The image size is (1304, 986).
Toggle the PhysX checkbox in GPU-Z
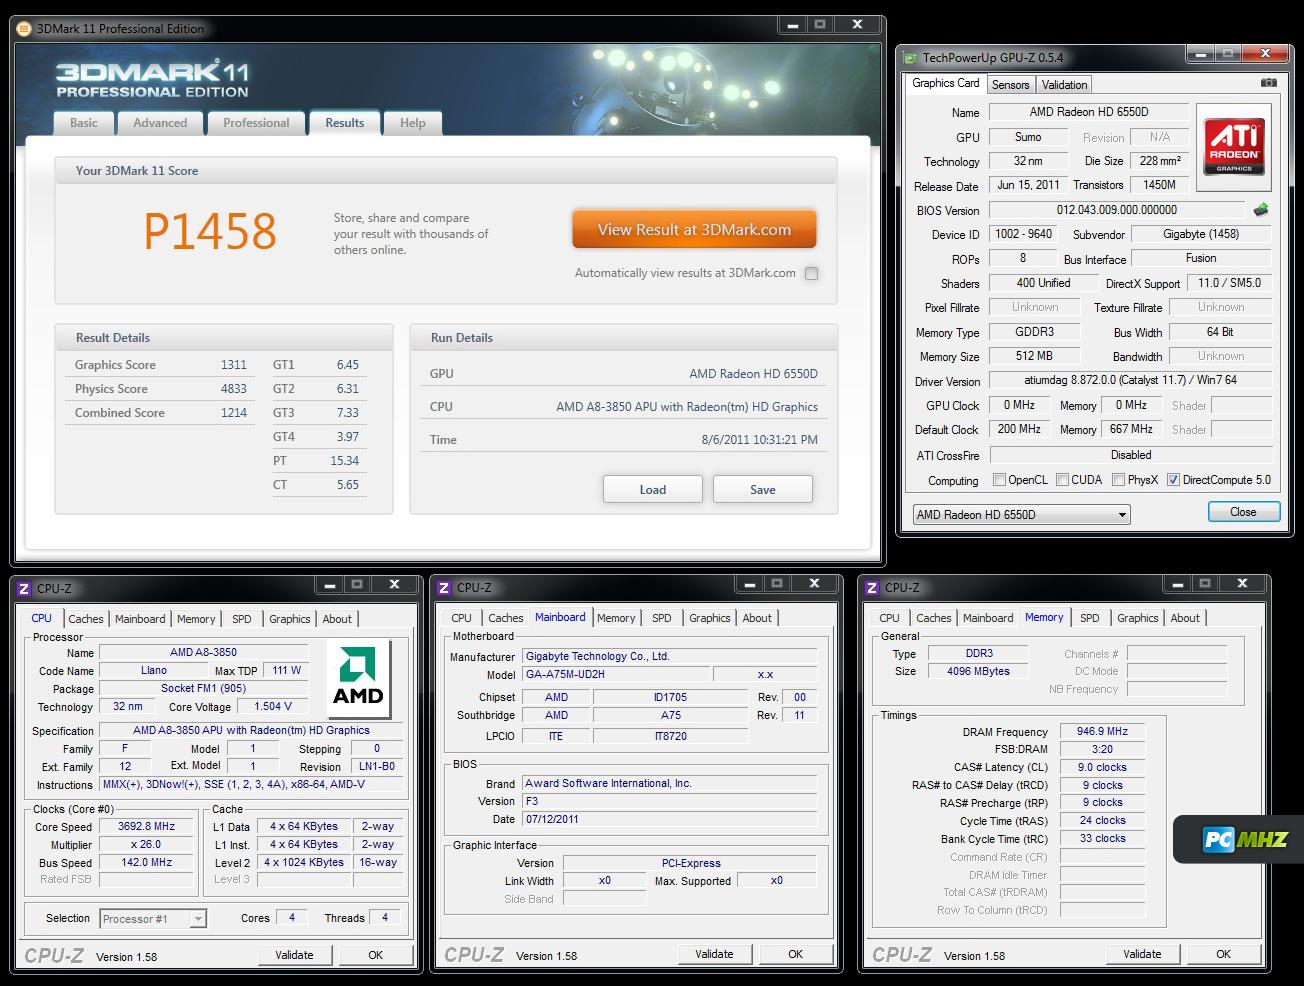click(1118, 480)
